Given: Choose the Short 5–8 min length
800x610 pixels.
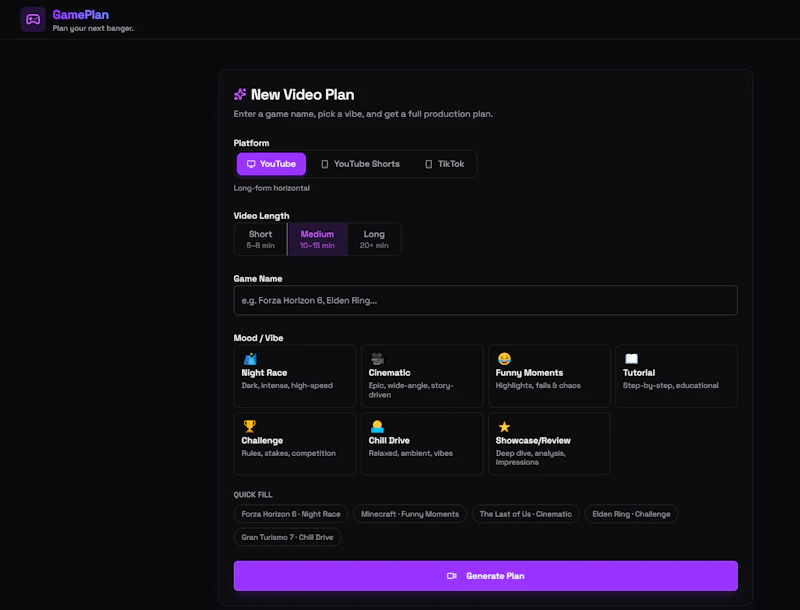Looking at the screenshot, I should [x=261, y=239].
